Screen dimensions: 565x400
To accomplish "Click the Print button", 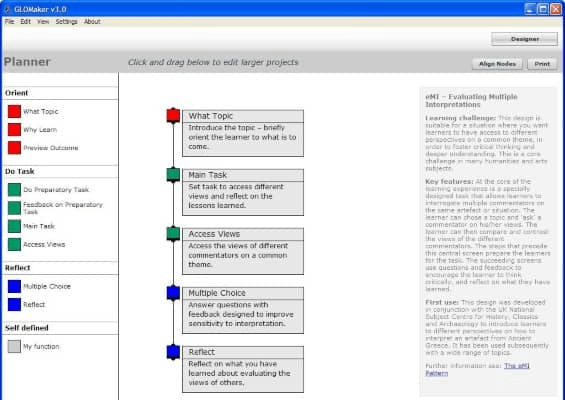I will (542, 64).
